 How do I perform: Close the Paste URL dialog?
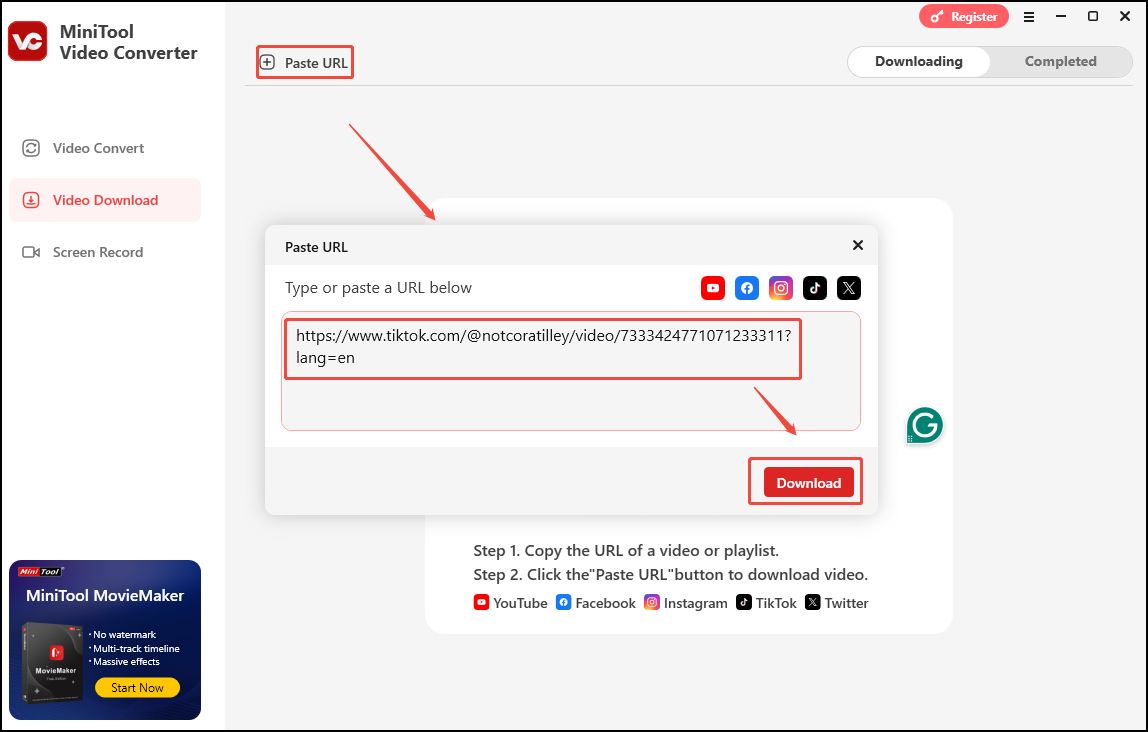858,245
